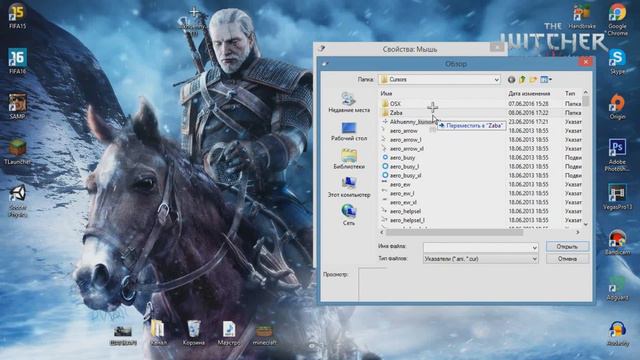The image size is (640, 360).
Task: Create a new folder in Cursors
Action: pos(533,80)
